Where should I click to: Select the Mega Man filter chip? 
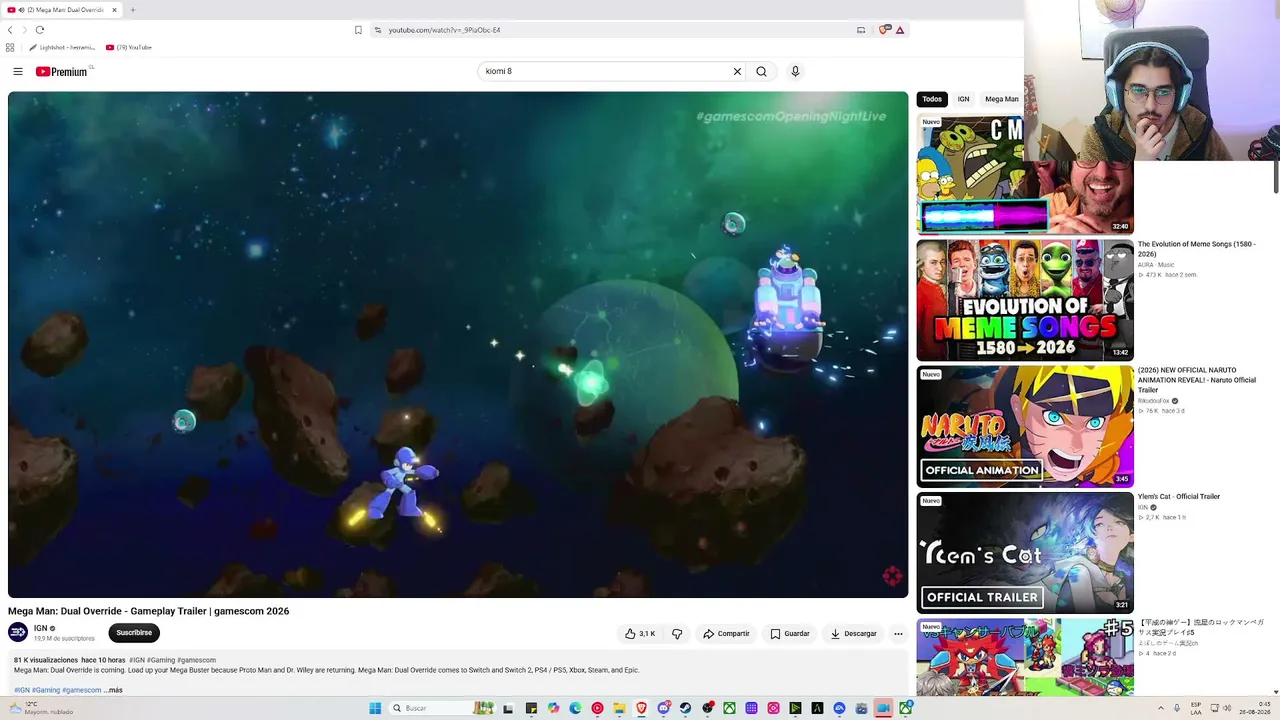click(1001, 99)
